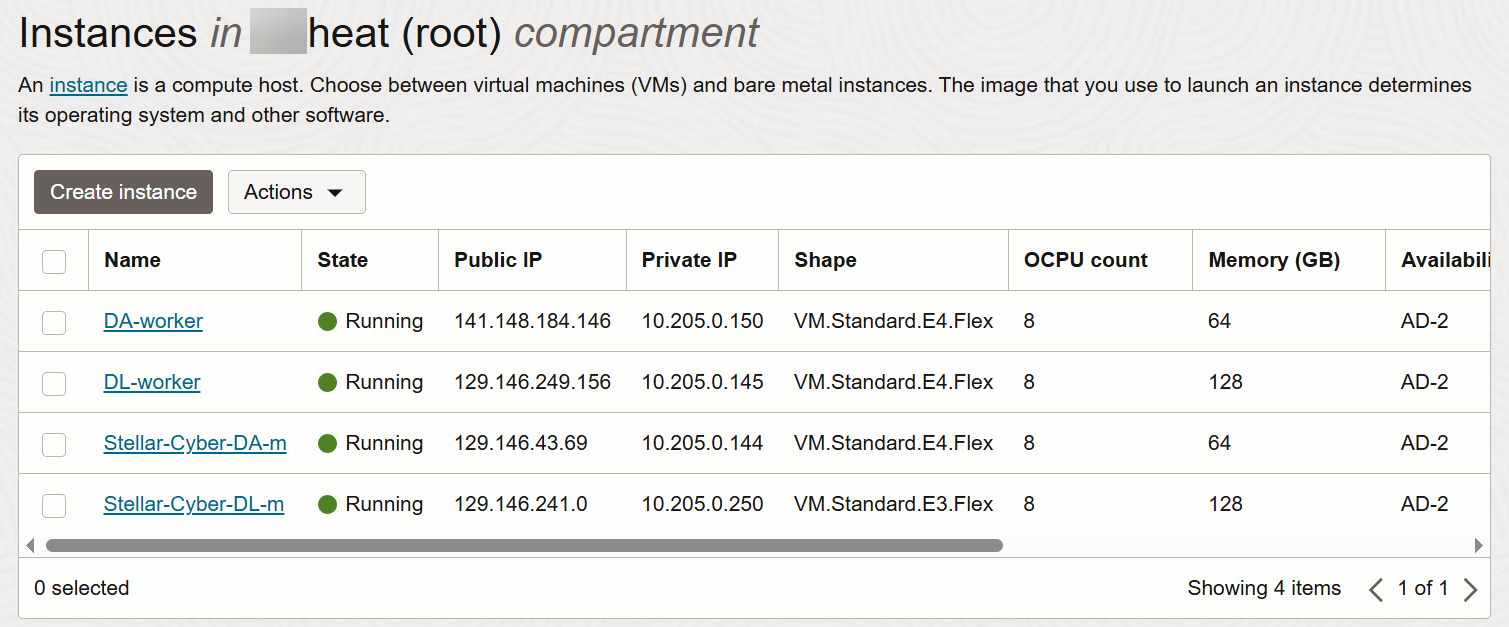
Task: Select the DA-worker row checkbox
Action: (54, 322)
